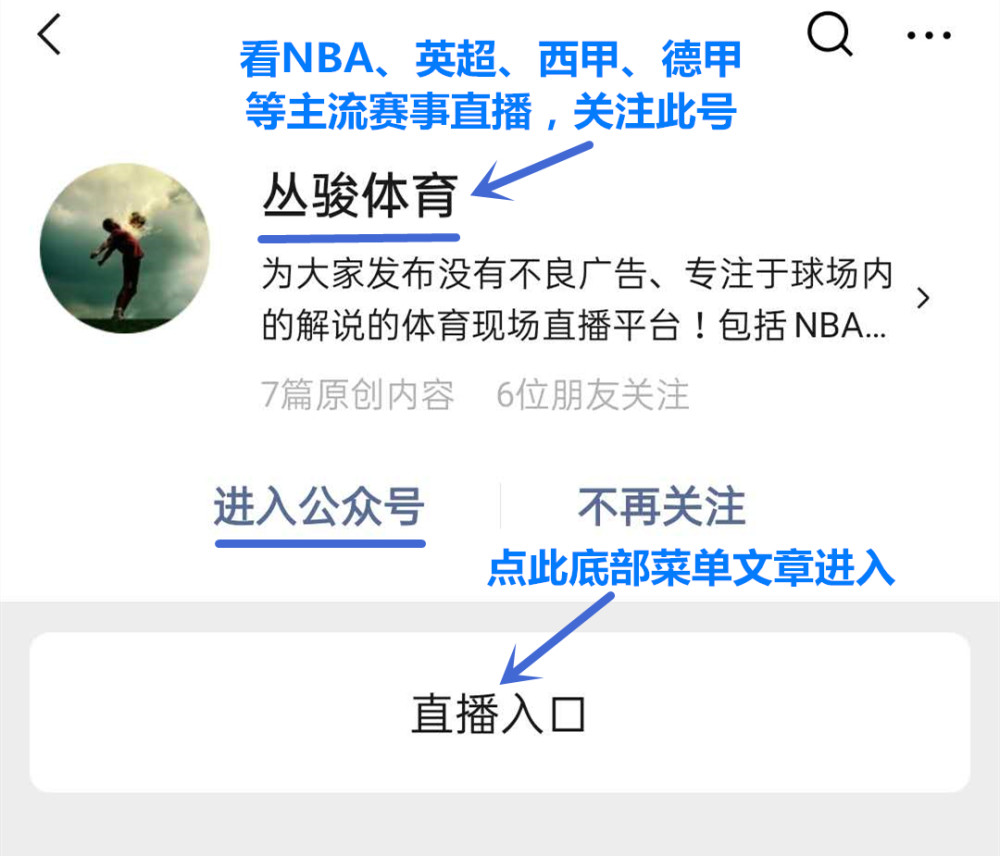1000x856 pixels.
Task: Go back using the top-left arrow
Action: [x=49, y=34]
